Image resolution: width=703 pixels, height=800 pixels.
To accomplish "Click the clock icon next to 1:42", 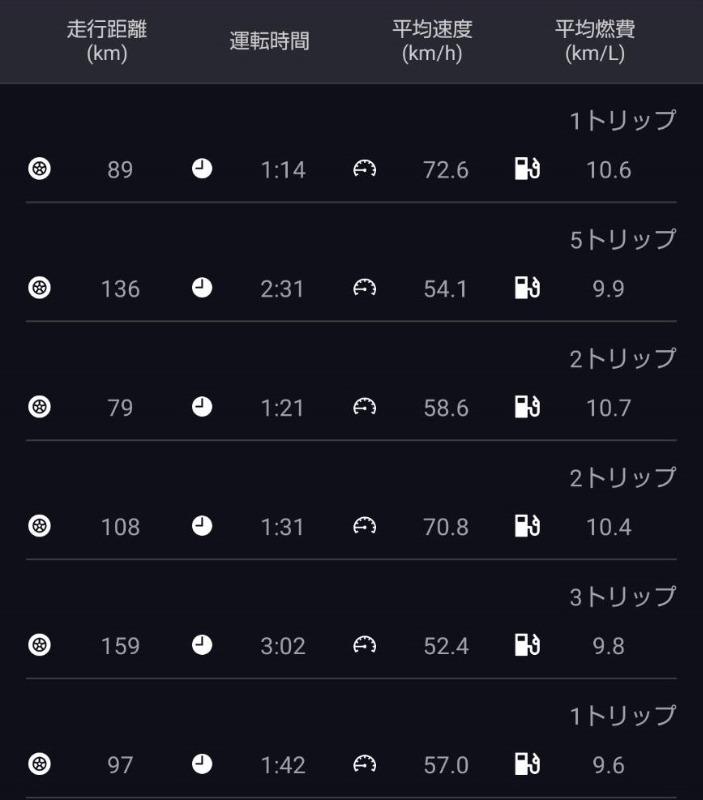I will coord(202,764).
